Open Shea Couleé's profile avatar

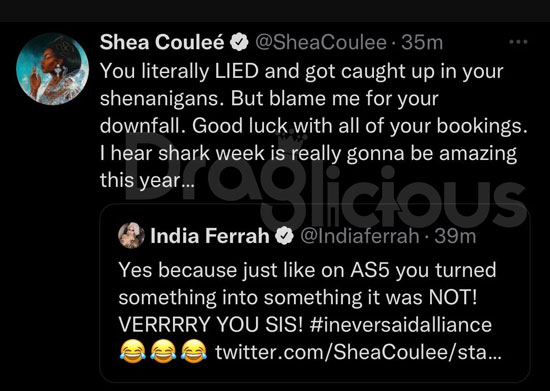53,69
